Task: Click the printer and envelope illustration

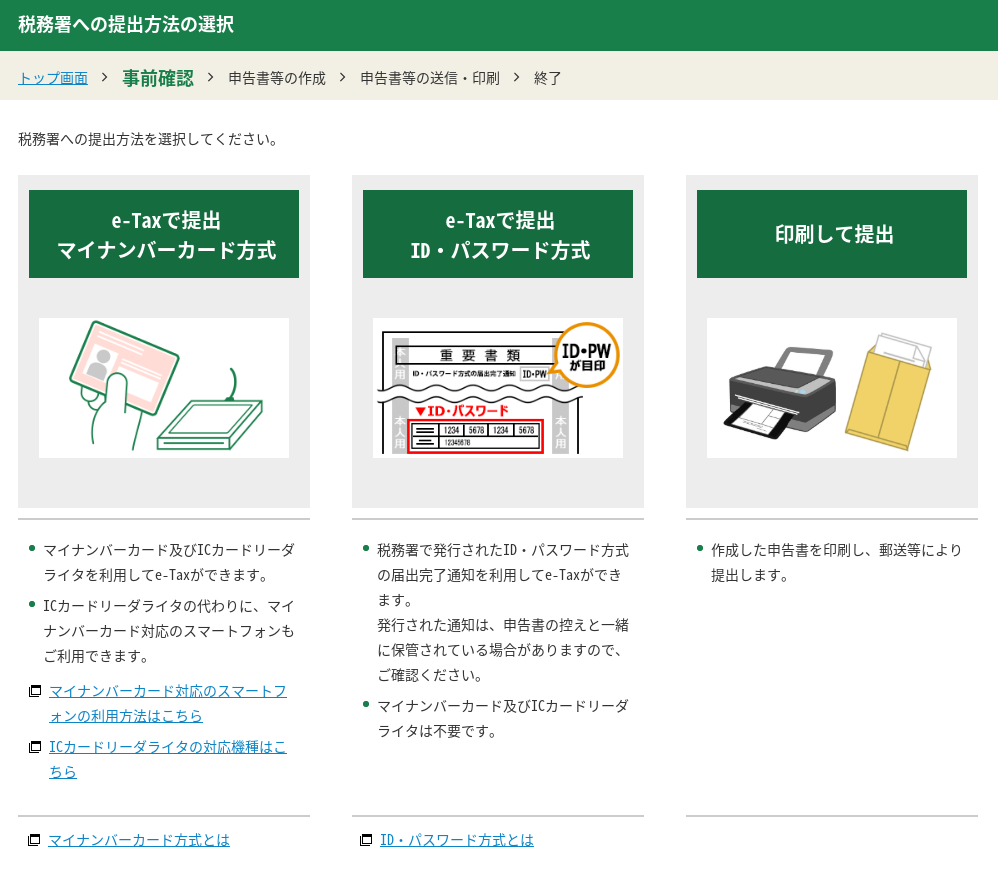Action: click(832, 388)
